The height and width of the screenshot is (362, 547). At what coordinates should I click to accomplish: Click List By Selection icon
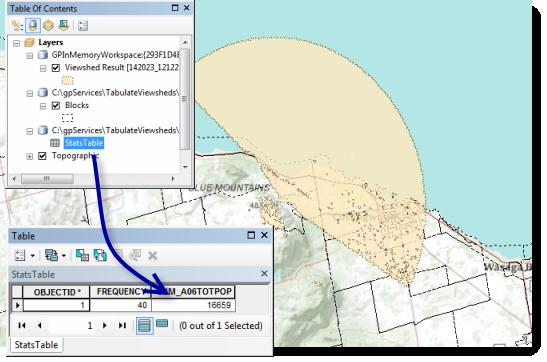(64, 26)
